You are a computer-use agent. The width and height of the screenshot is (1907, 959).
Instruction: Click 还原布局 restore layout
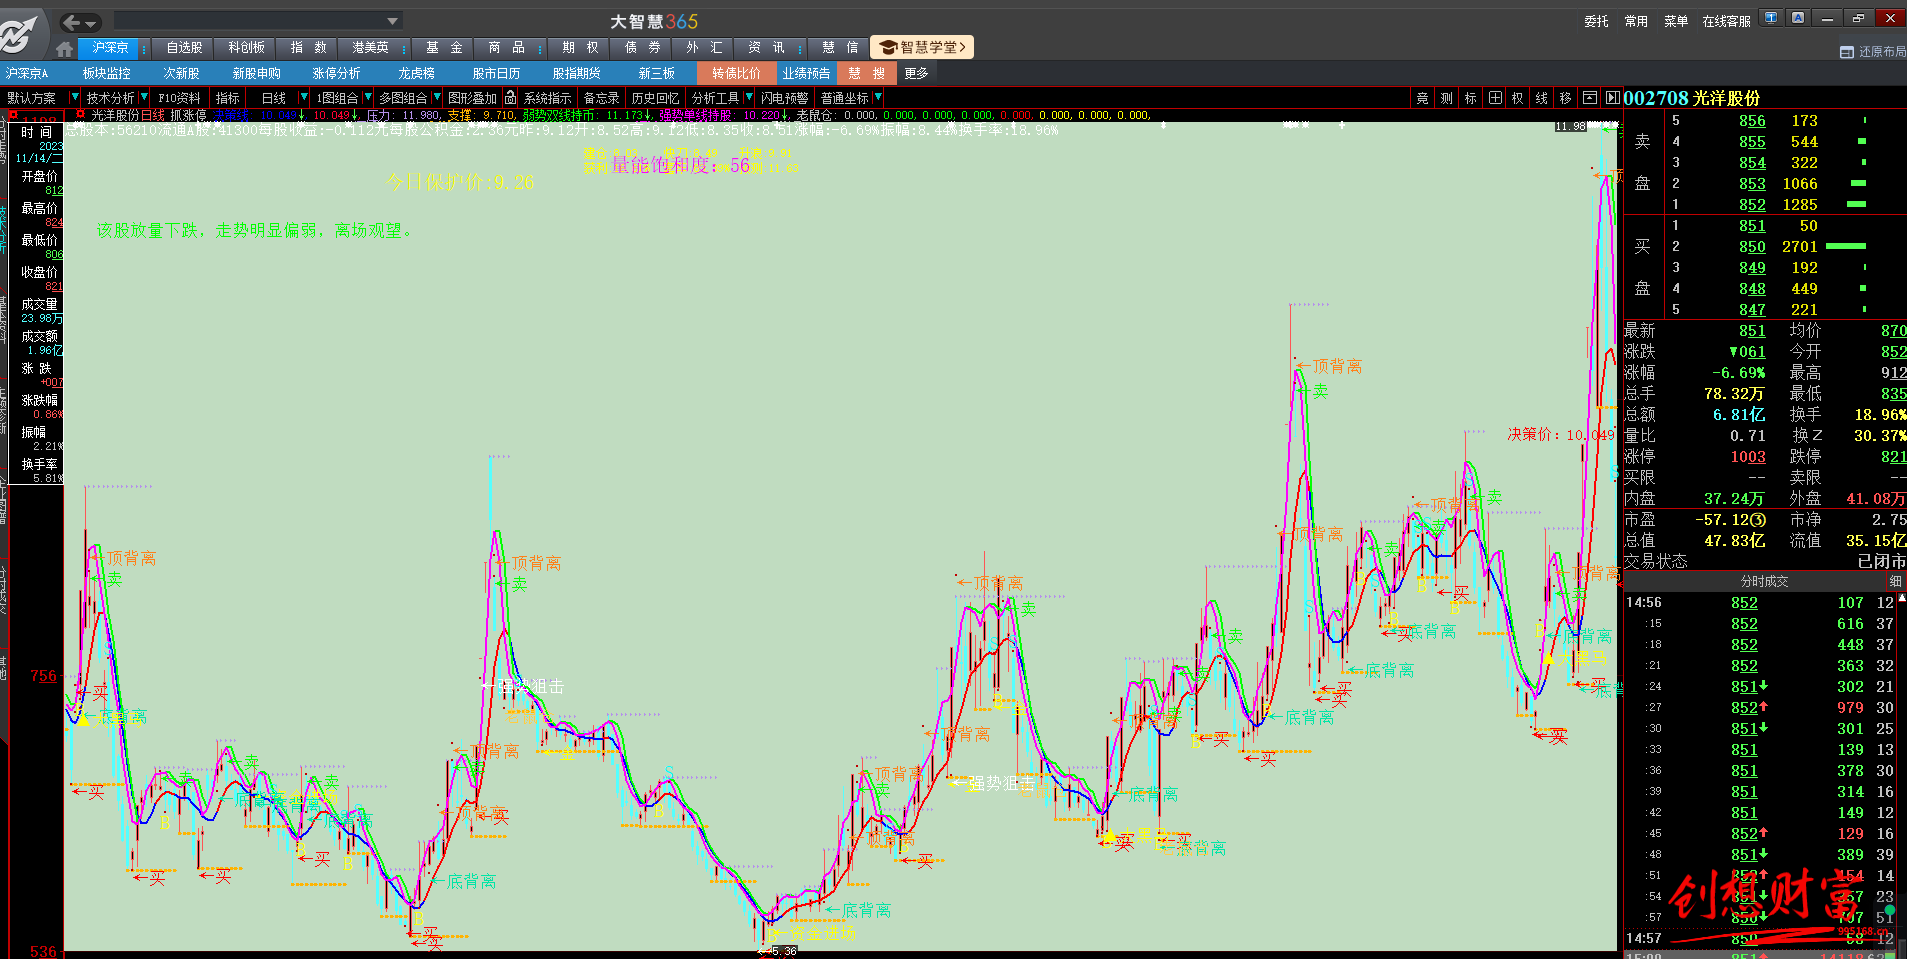pyautogui.click(x=1873, y=52)
